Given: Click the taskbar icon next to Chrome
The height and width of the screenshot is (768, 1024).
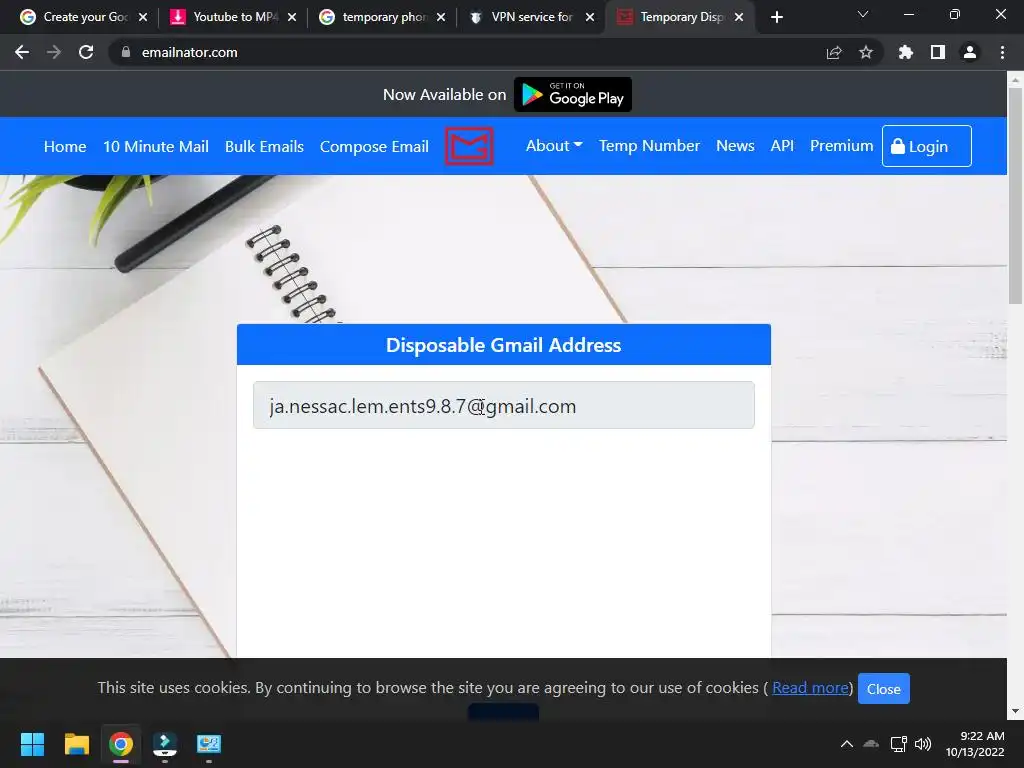Looking at the screenshot, I should tap(165, 744).
